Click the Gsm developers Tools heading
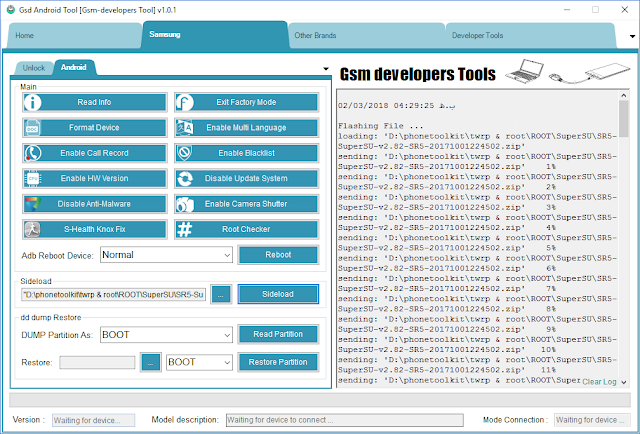 [x=418, y=74]
